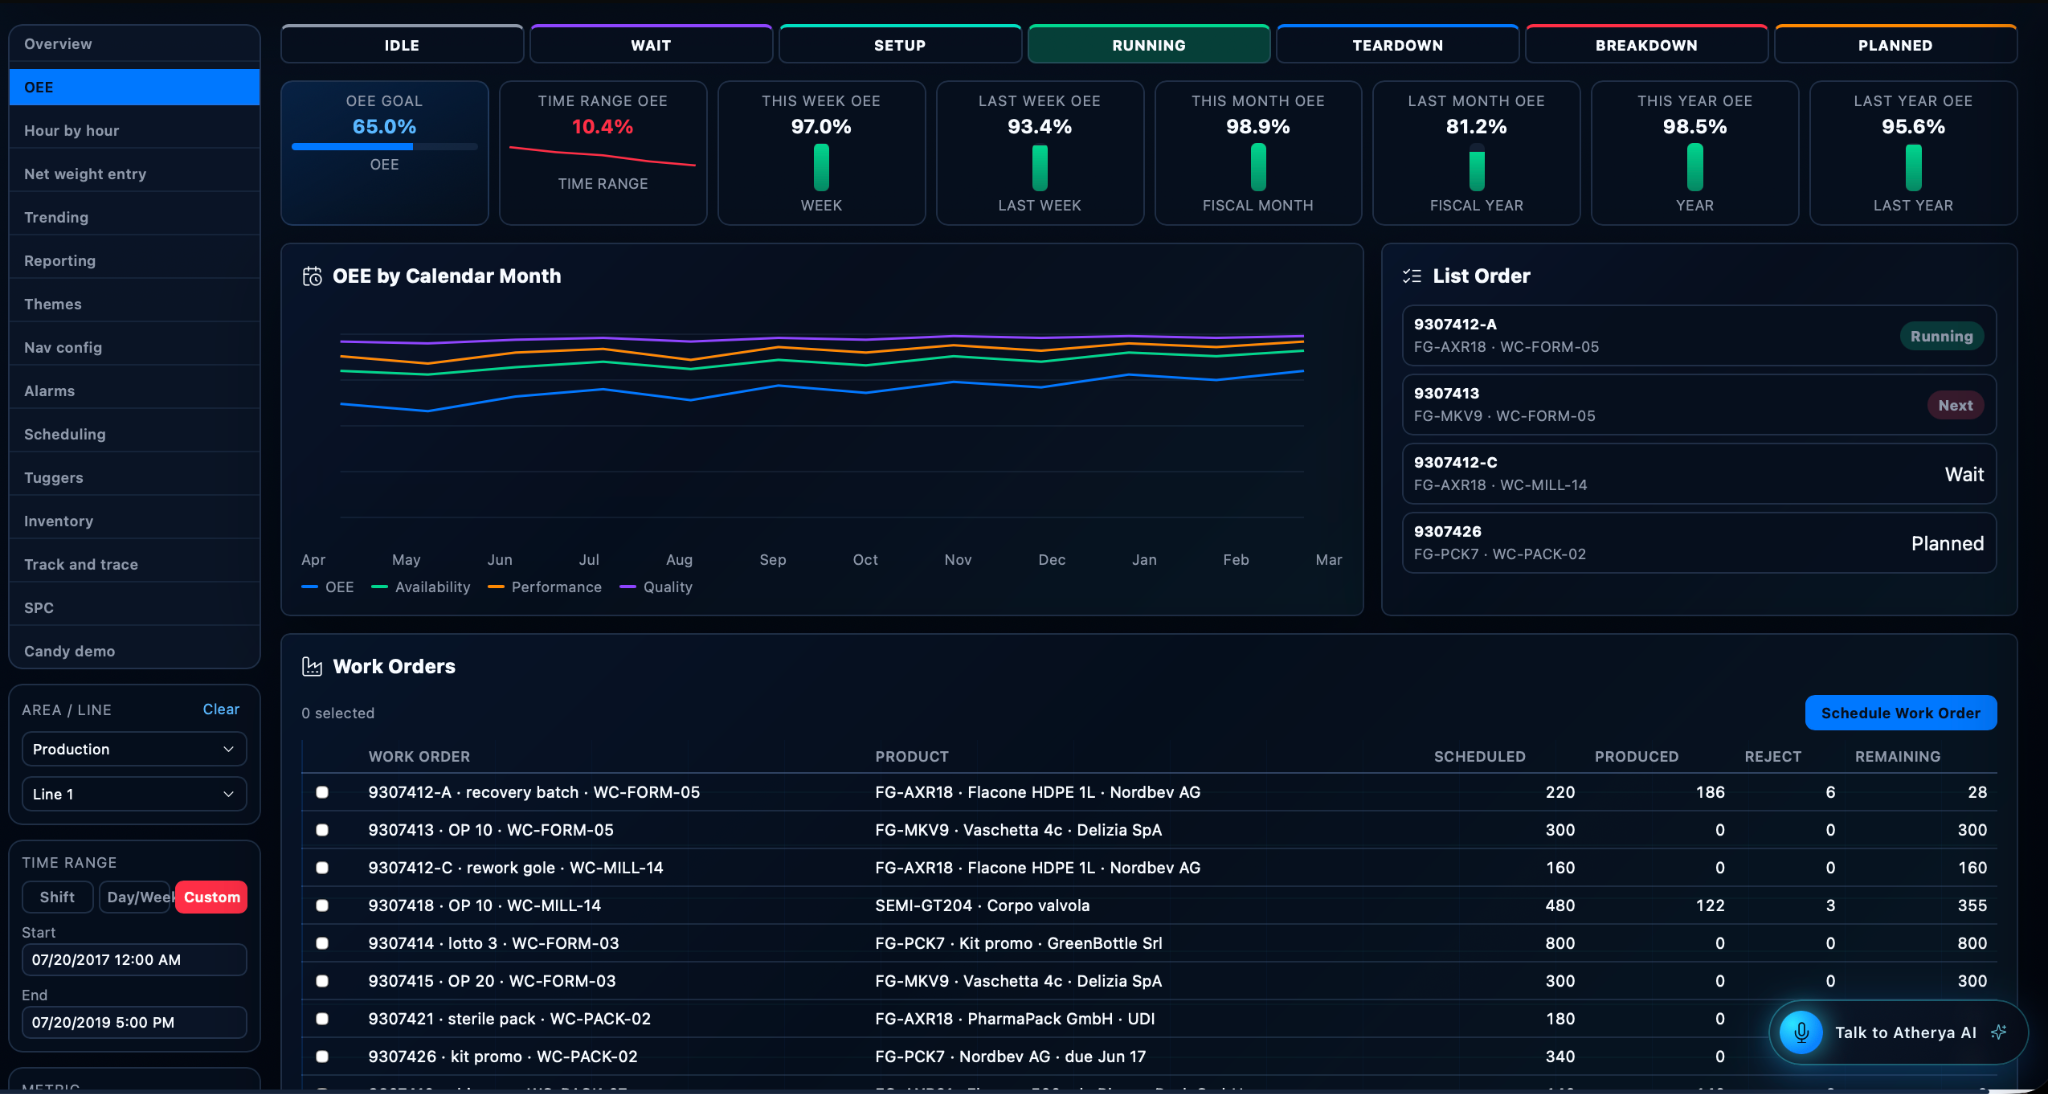Mark the 9307421 sterile pack checkbox
Screen dimensions: 2048x1094
pos(322,1019)
